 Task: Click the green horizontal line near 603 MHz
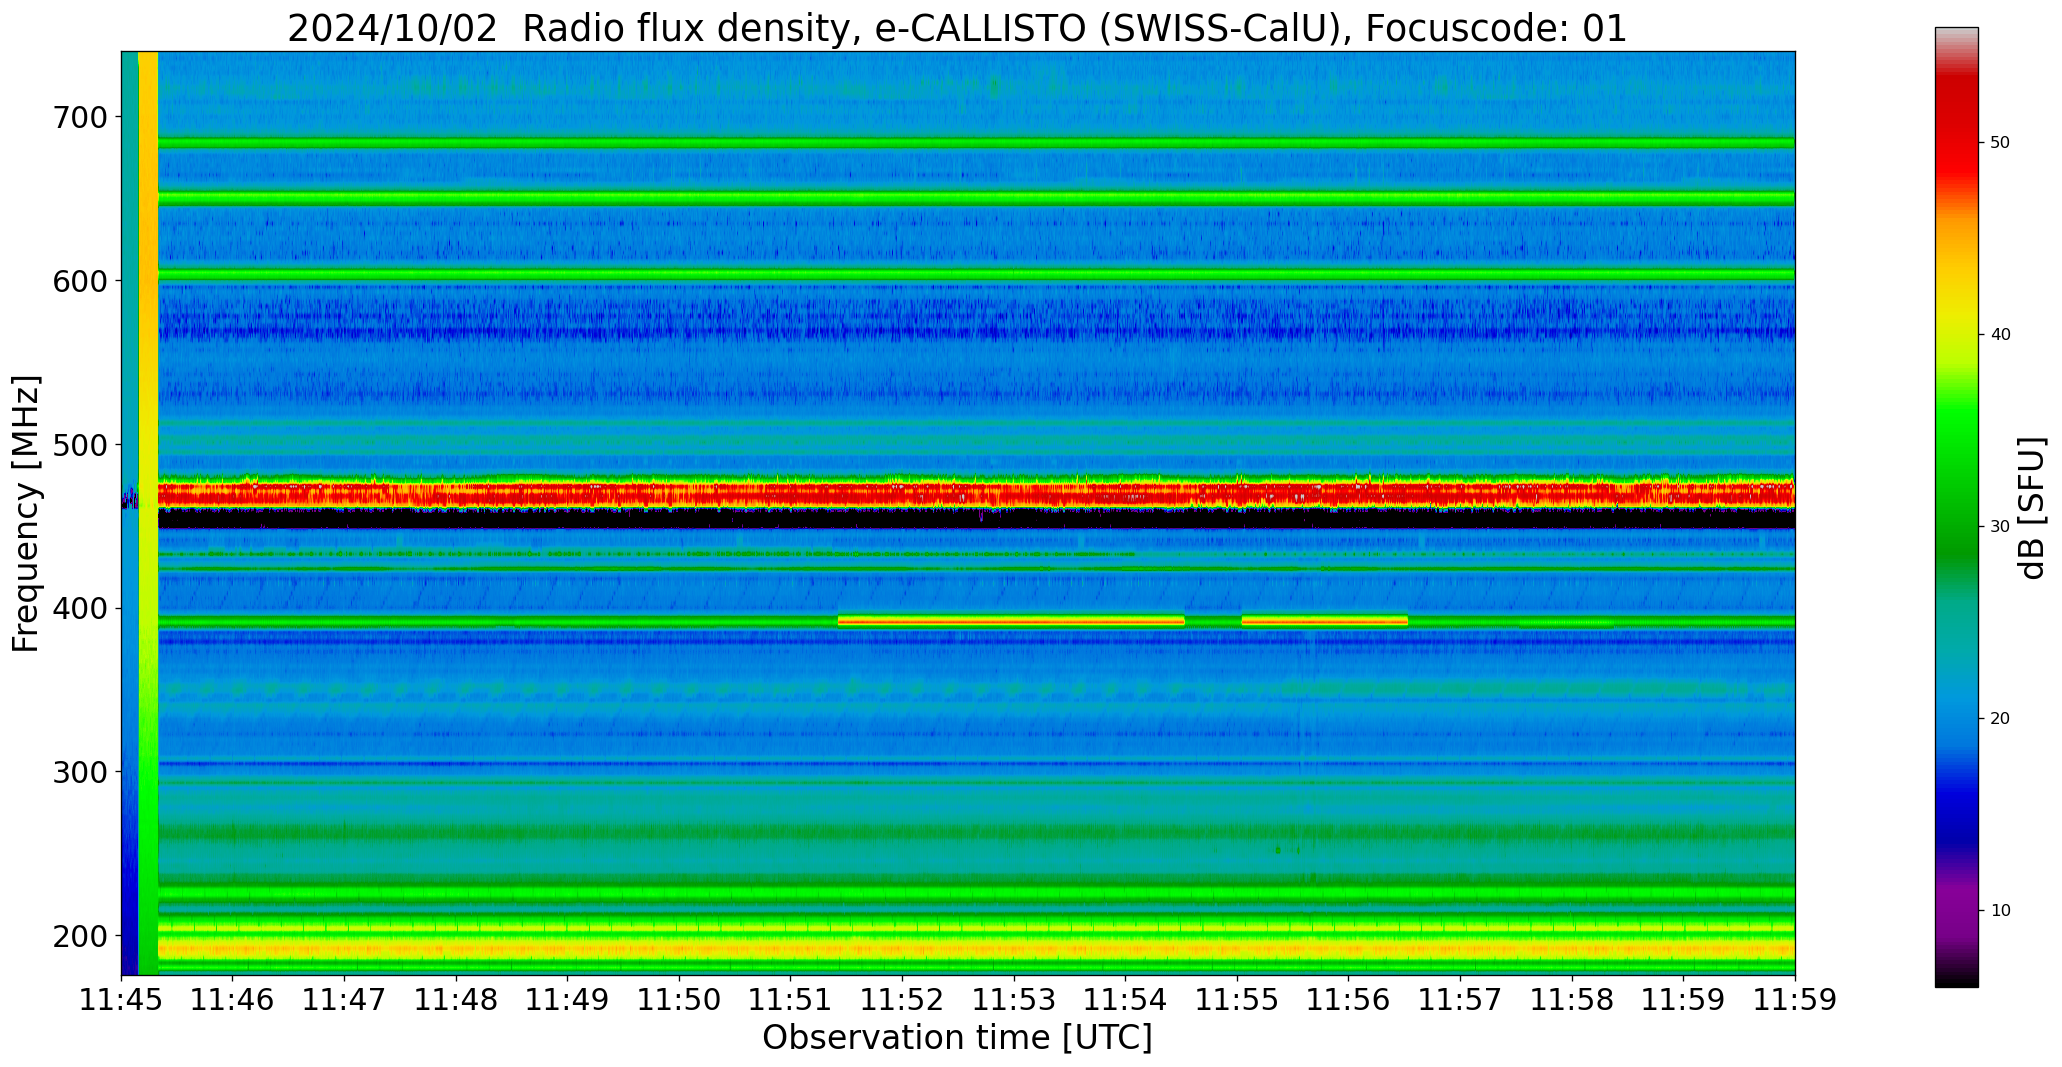point(976,275)
